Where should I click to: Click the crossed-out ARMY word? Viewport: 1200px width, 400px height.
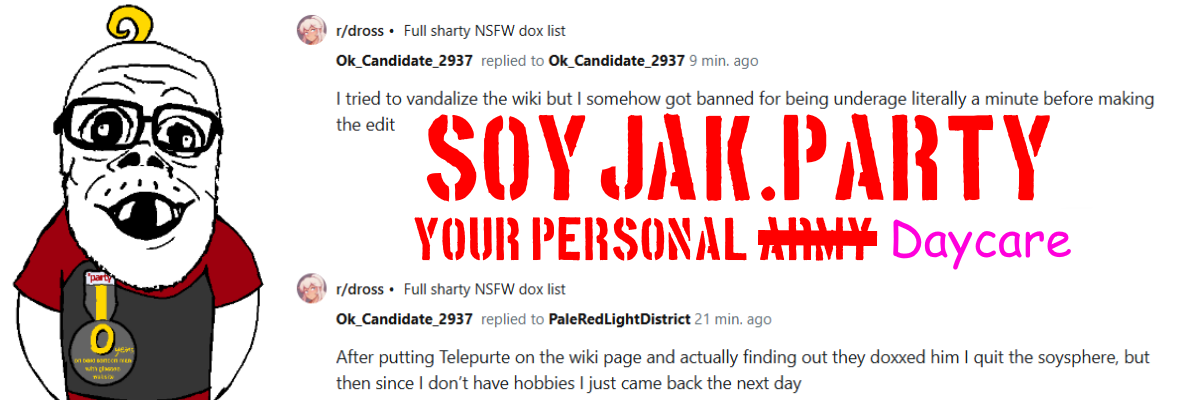point(817,237)
